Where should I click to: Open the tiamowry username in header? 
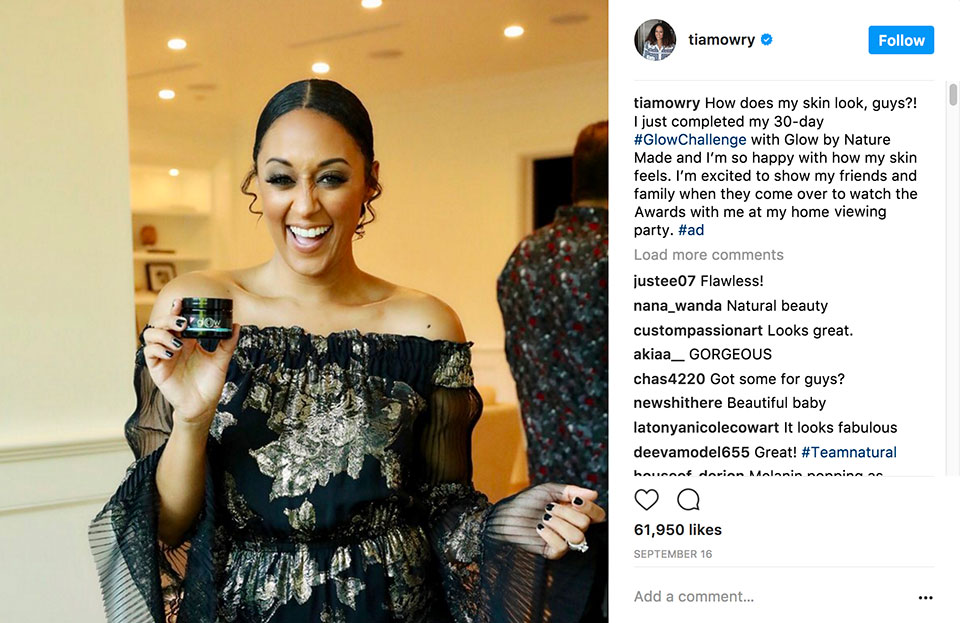point(721,40)
